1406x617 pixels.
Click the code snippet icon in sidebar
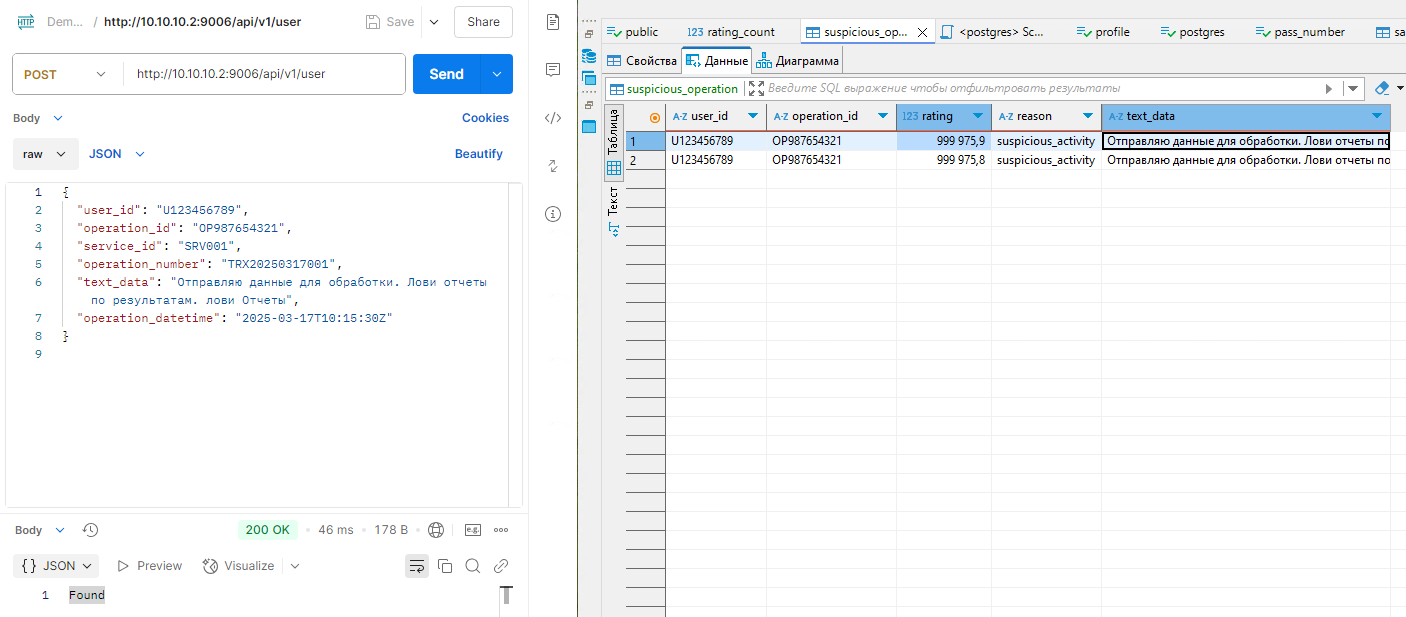(x=552, y=118)
